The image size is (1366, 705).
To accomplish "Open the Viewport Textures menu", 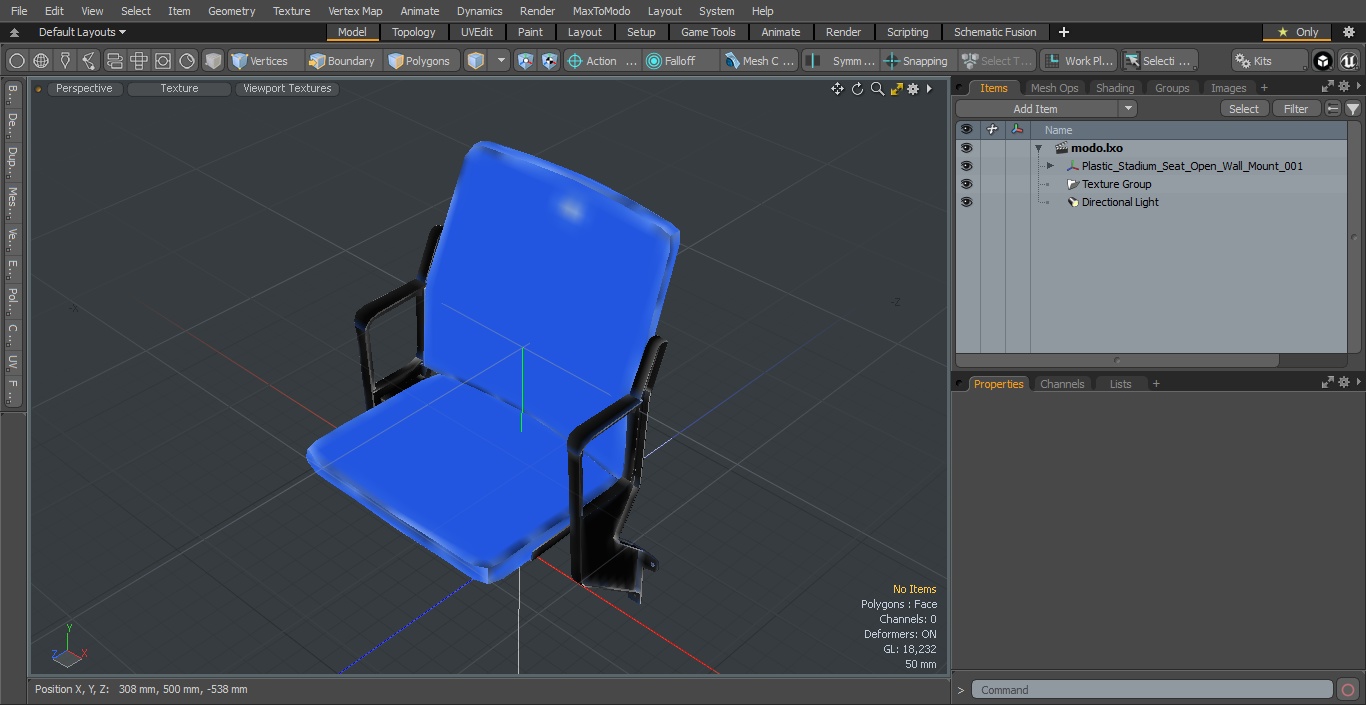I will point(287,88).
